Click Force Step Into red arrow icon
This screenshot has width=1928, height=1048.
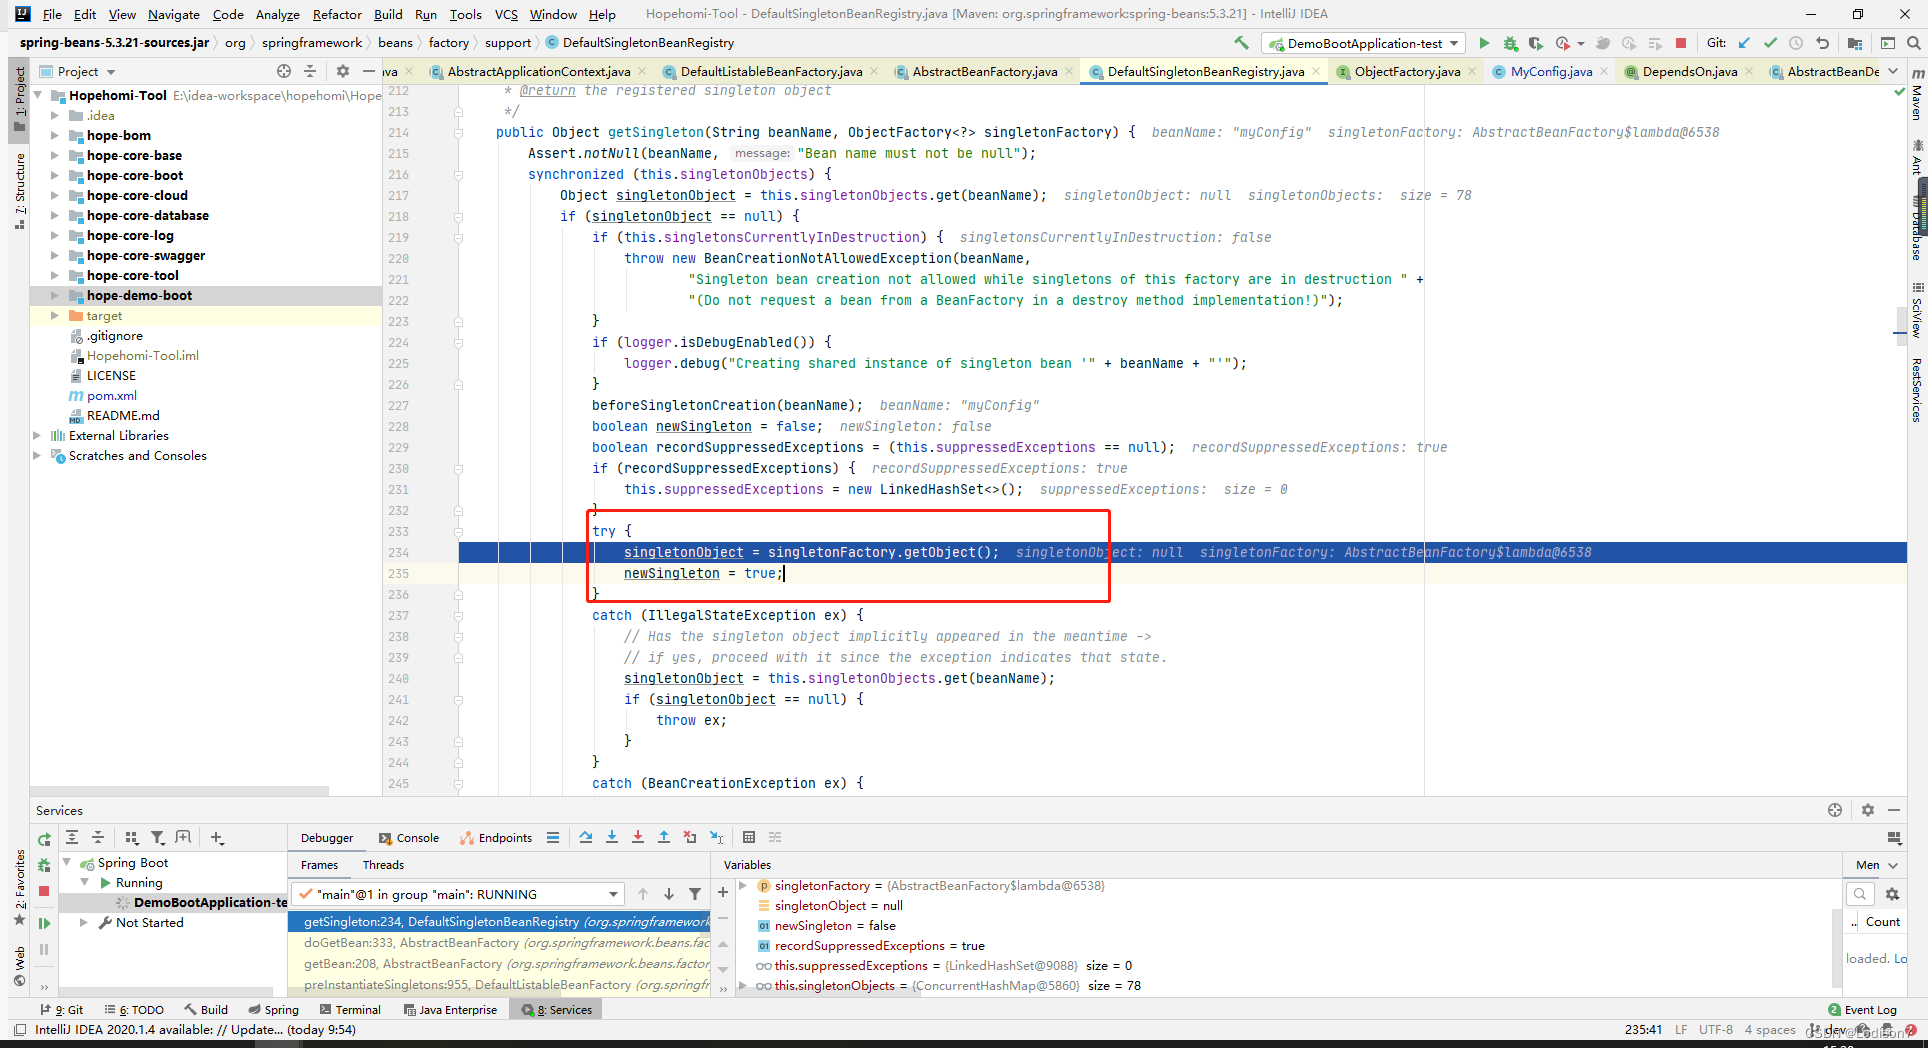point(638,837)
